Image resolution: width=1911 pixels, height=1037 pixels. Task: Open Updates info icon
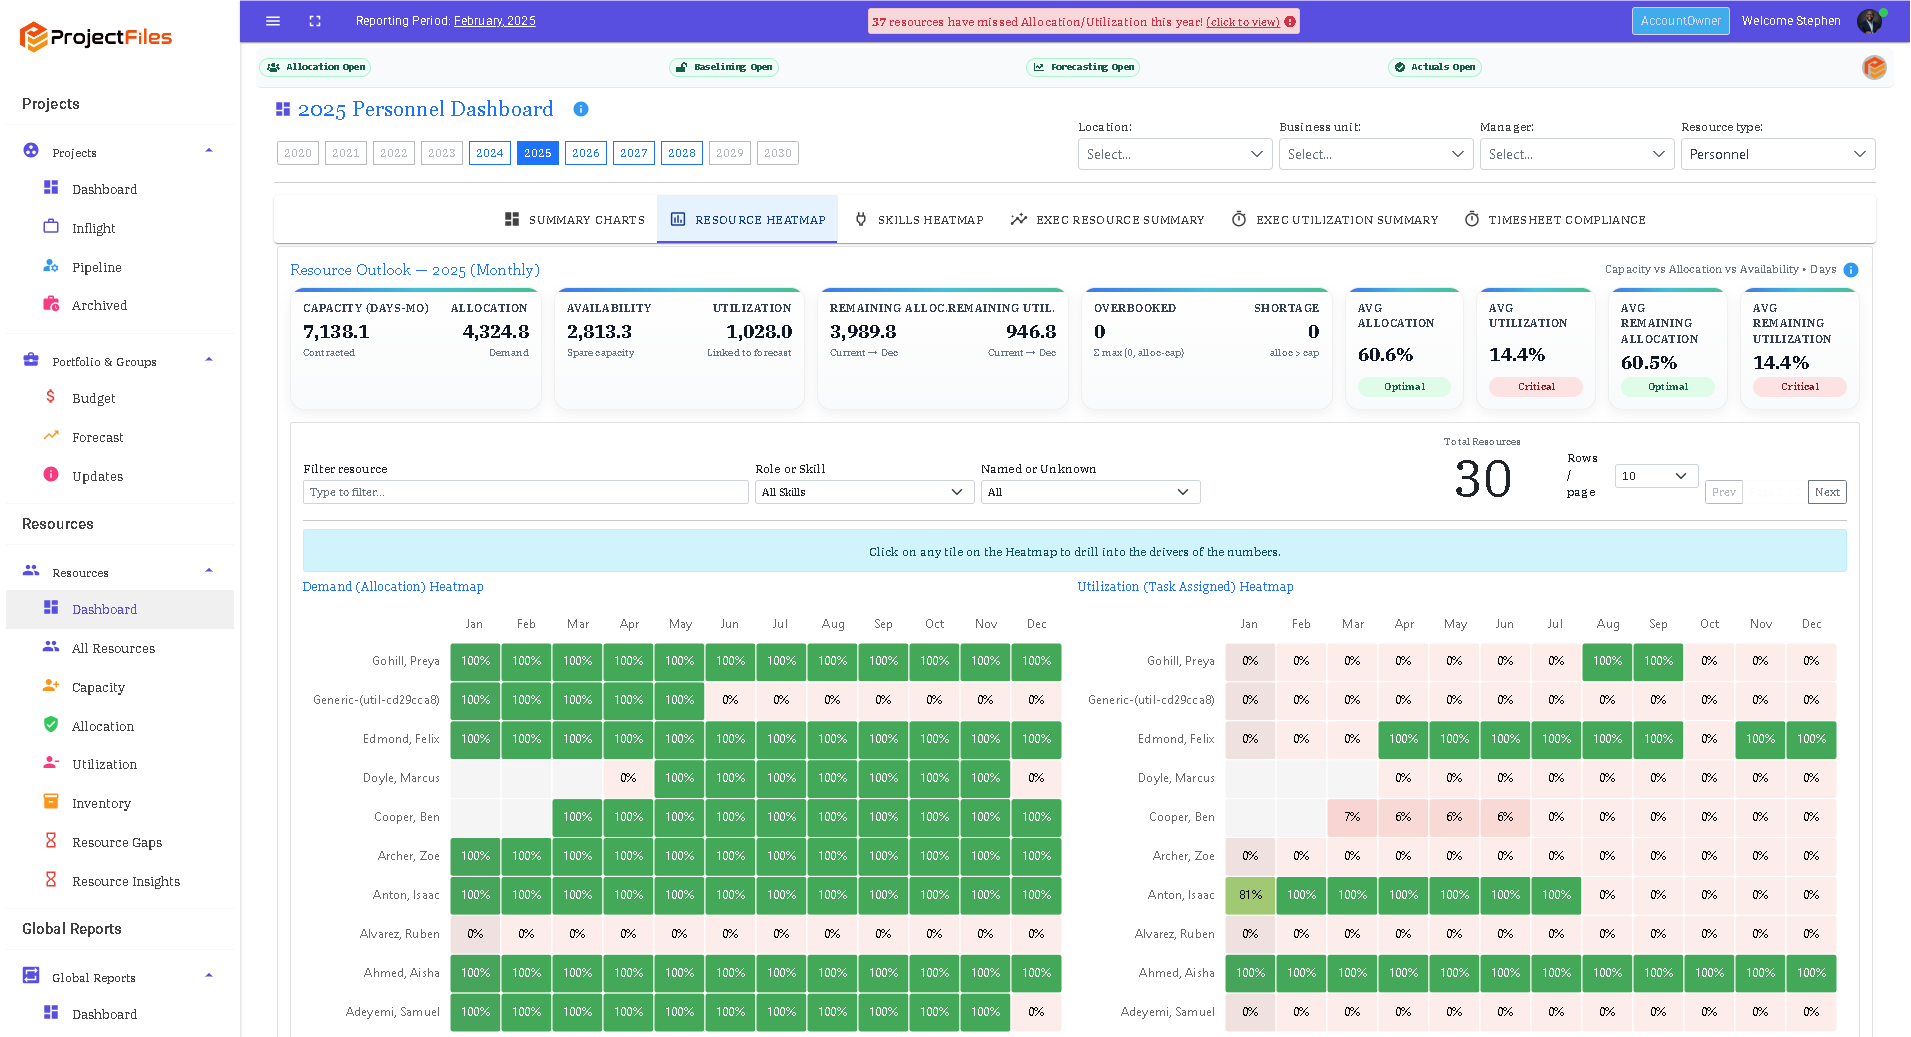[51, 475]
